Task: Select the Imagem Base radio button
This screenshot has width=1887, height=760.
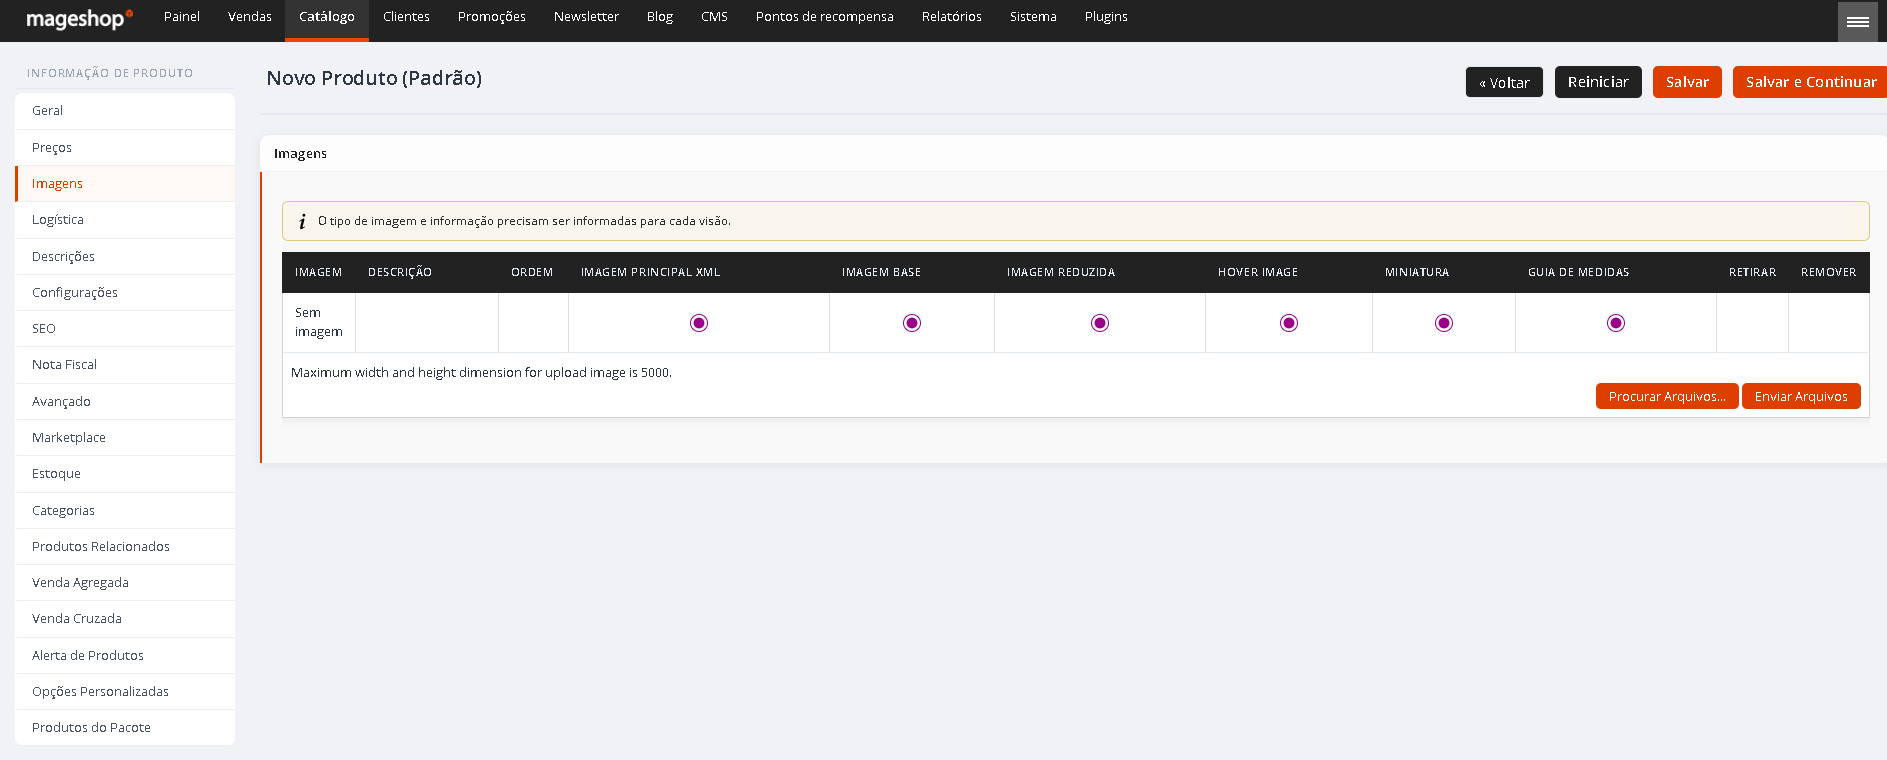Action: [912, 323]
